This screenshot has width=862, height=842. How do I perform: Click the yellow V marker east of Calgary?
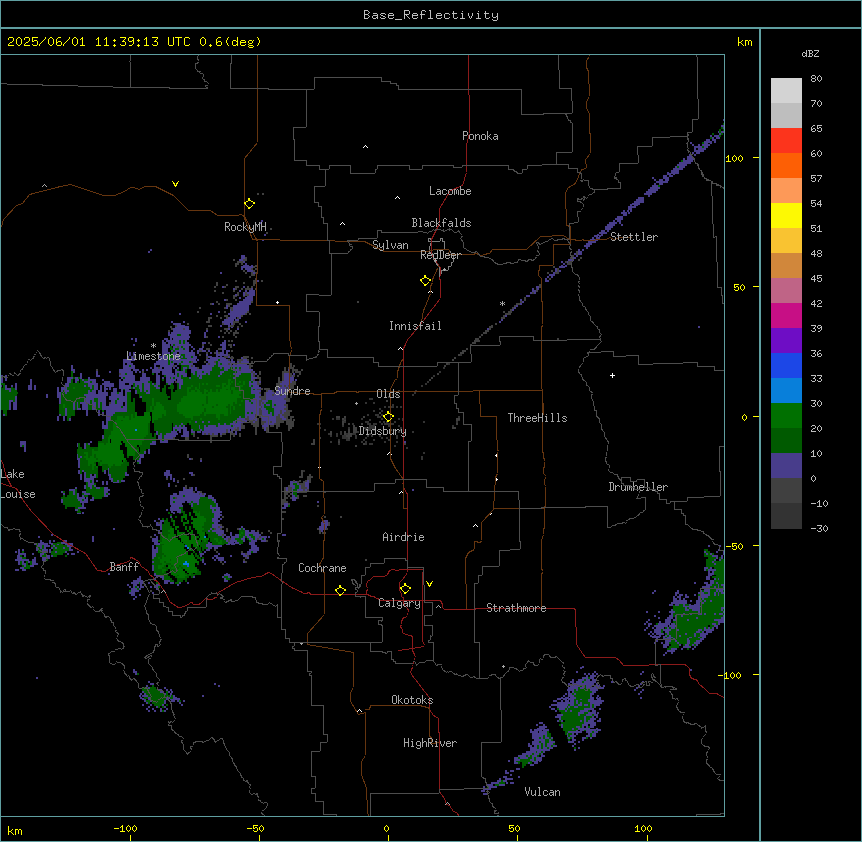pos(429,584)
